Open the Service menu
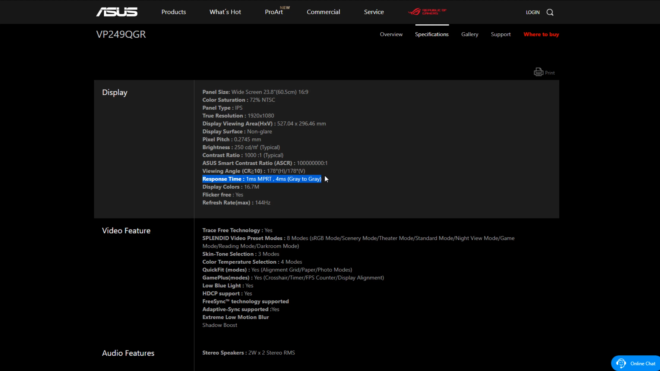This screenshot has width=660, height=371. (x=374, y=12)
